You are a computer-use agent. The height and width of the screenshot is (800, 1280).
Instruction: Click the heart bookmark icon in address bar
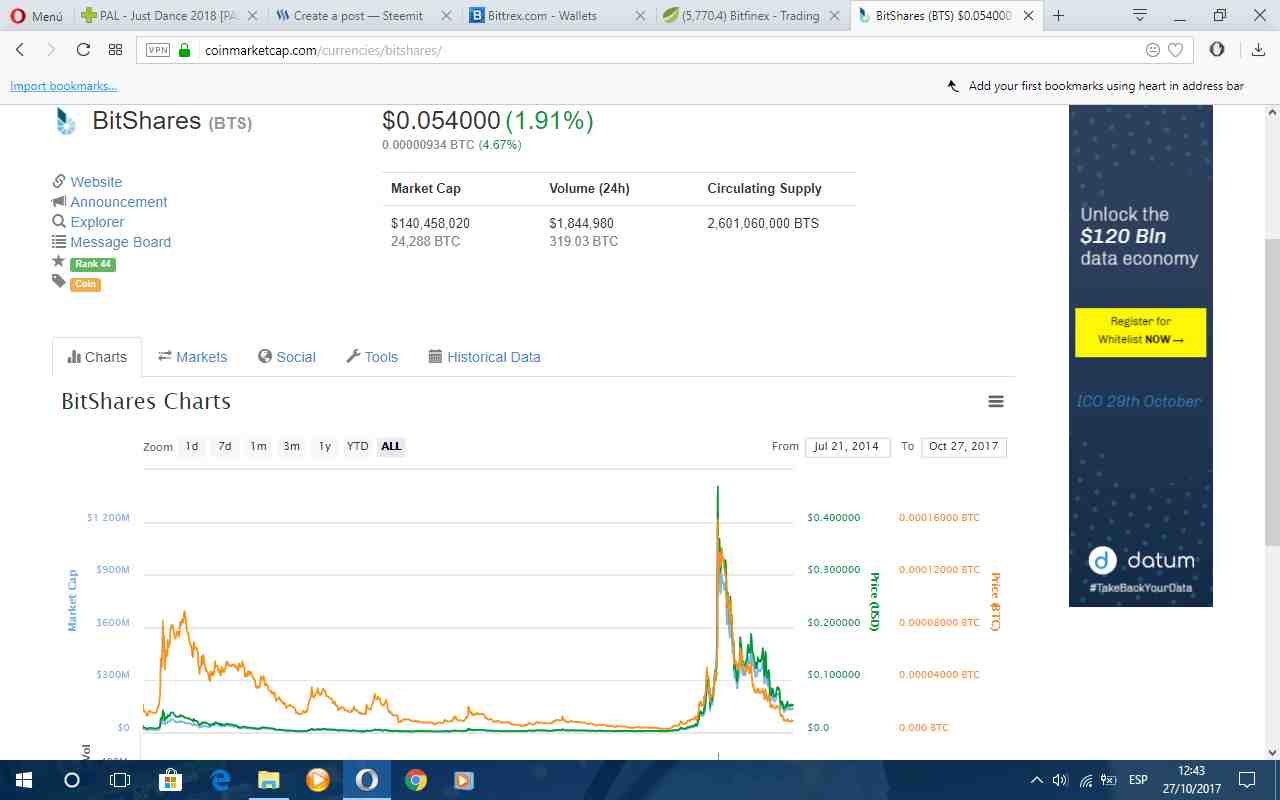pyautogui.click(x=1176, y=50)
